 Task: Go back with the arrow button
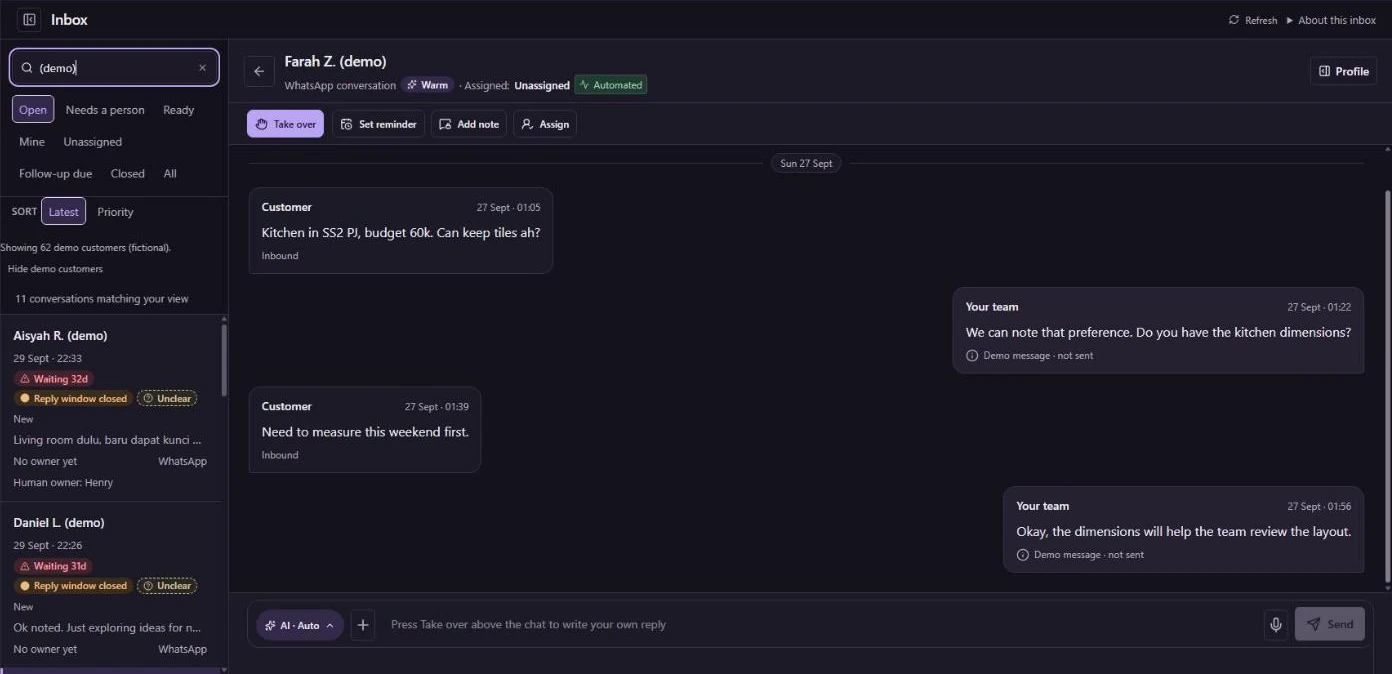pyautogui.click(x=259, y=71)
